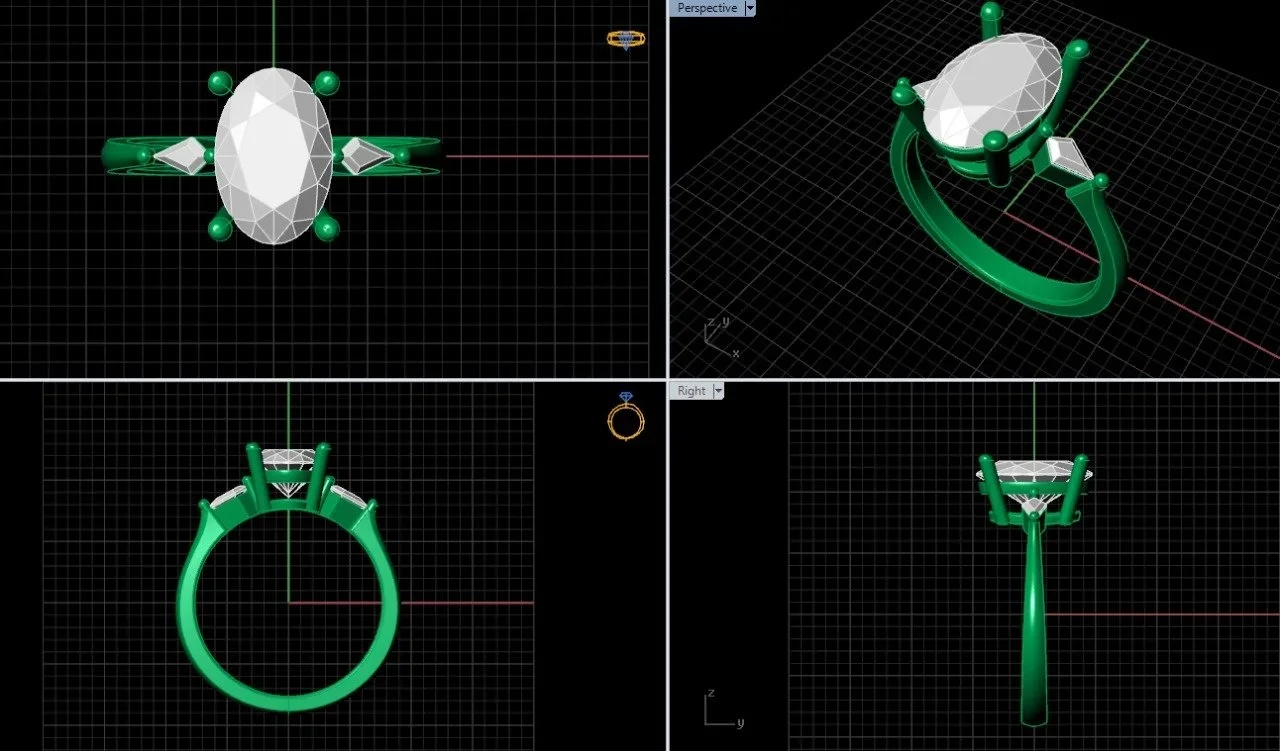Open the Right viewport dropdown arrow

click(718, 391)
